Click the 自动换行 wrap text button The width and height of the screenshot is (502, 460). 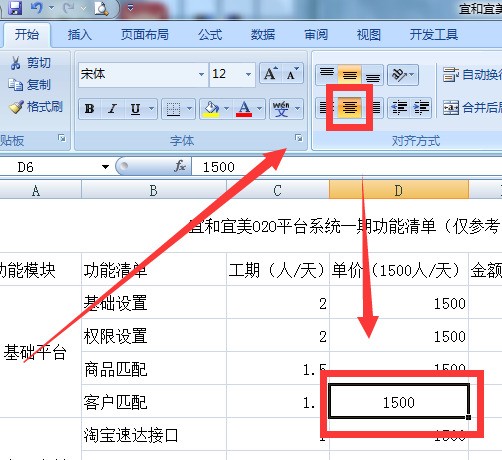tap(472, 75)
